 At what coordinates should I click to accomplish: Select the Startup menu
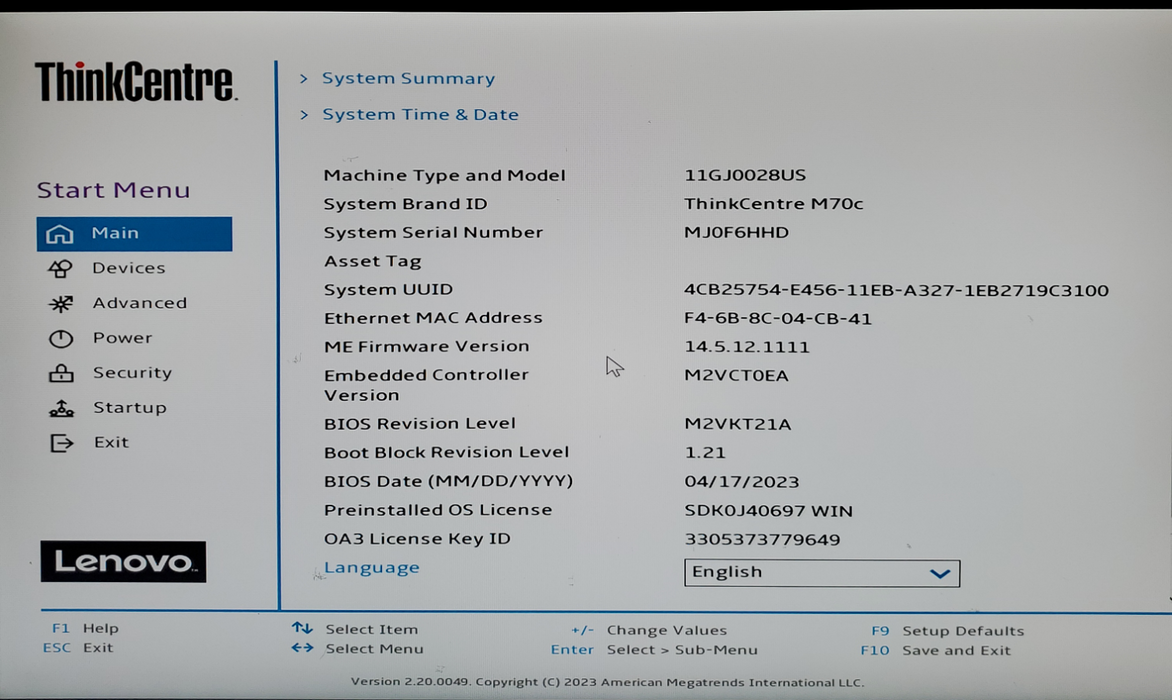129,408
